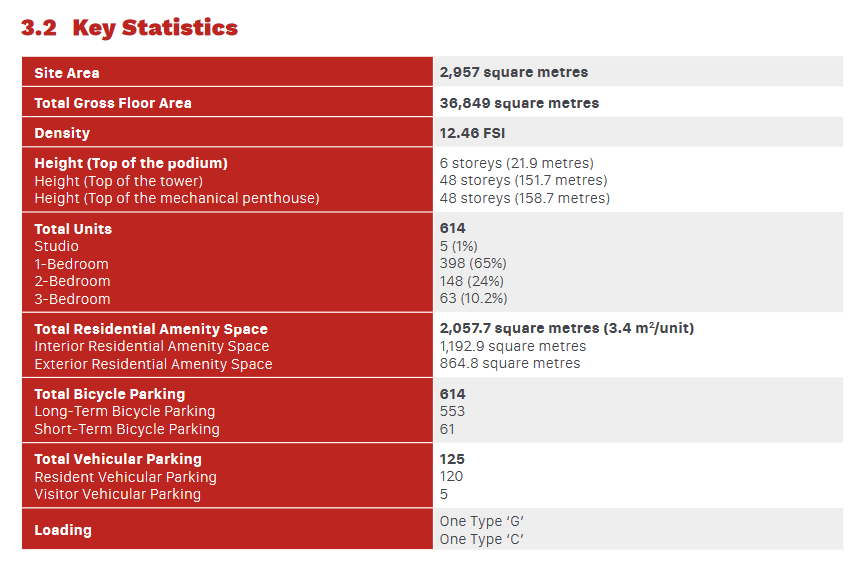
Task: Click the '2,957 square metres' value
Action: (514, 72)
